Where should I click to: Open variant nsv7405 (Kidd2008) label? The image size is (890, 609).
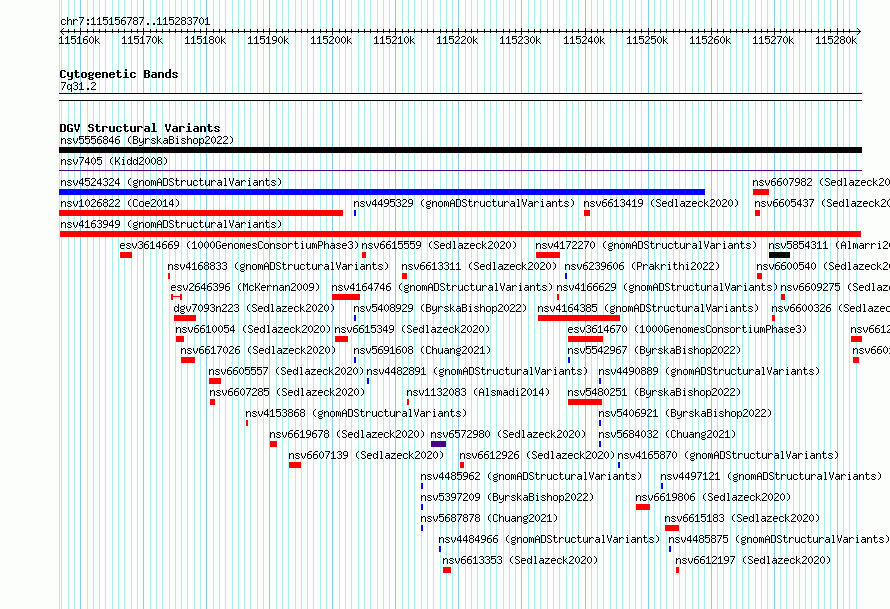pos(114,161)
